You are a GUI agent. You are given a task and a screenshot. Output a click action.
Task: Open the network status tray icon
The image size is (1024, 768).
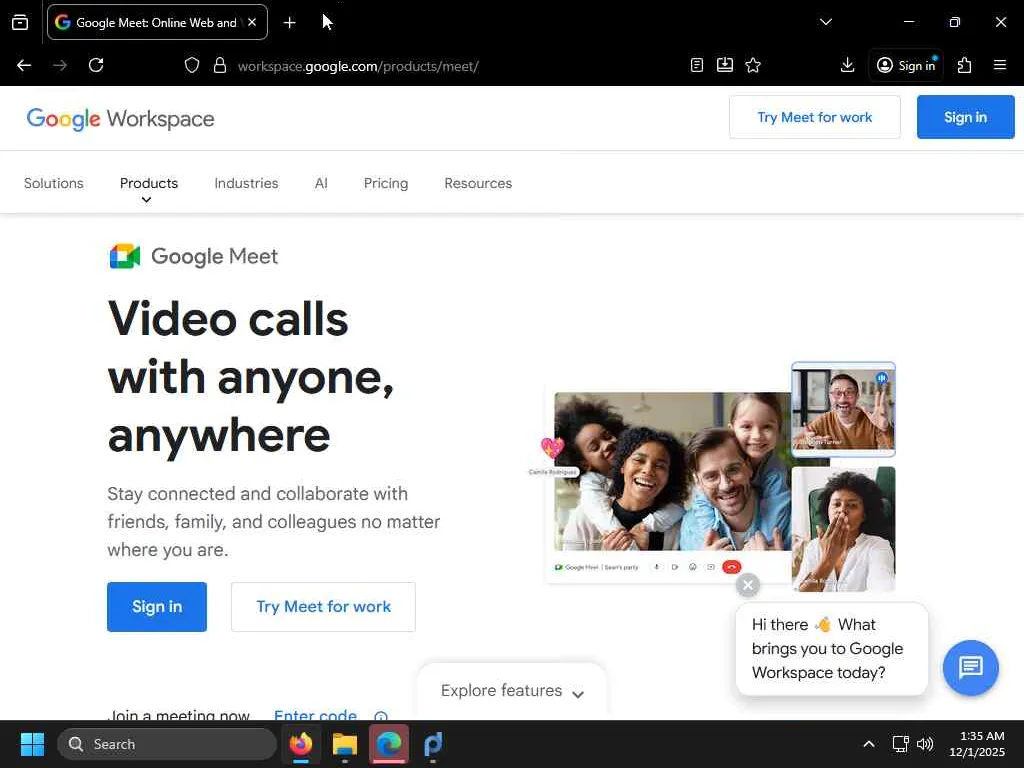901,744
